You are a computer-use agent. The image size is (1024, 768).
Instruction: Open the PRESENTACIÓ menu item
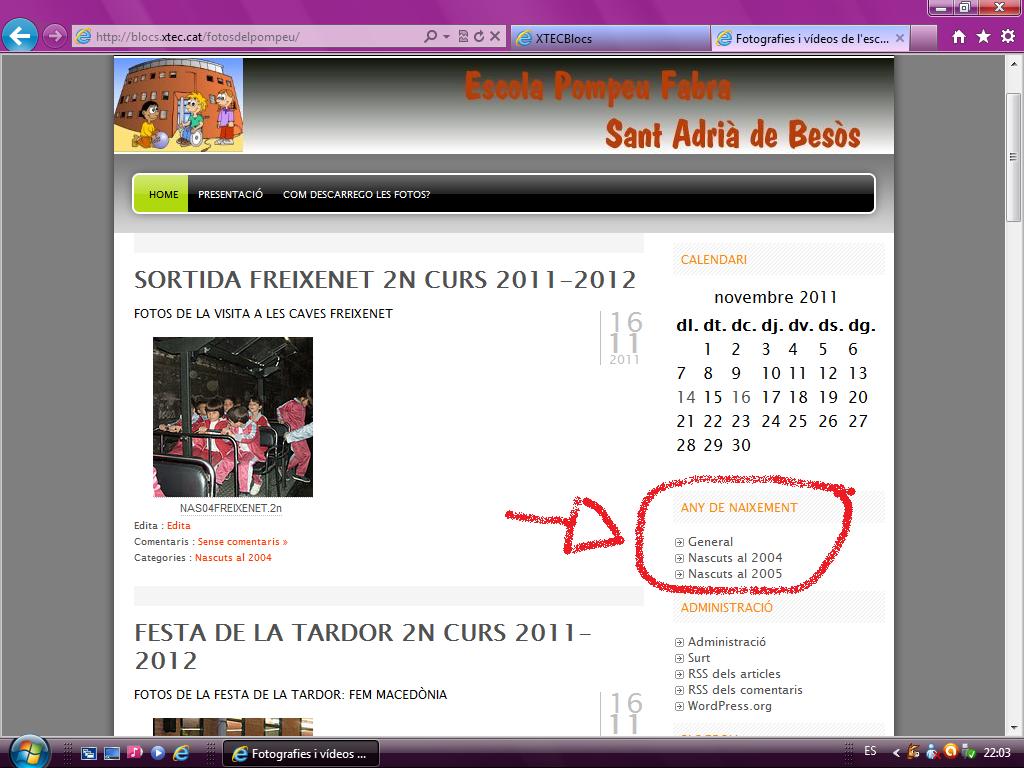coord(230,195)
